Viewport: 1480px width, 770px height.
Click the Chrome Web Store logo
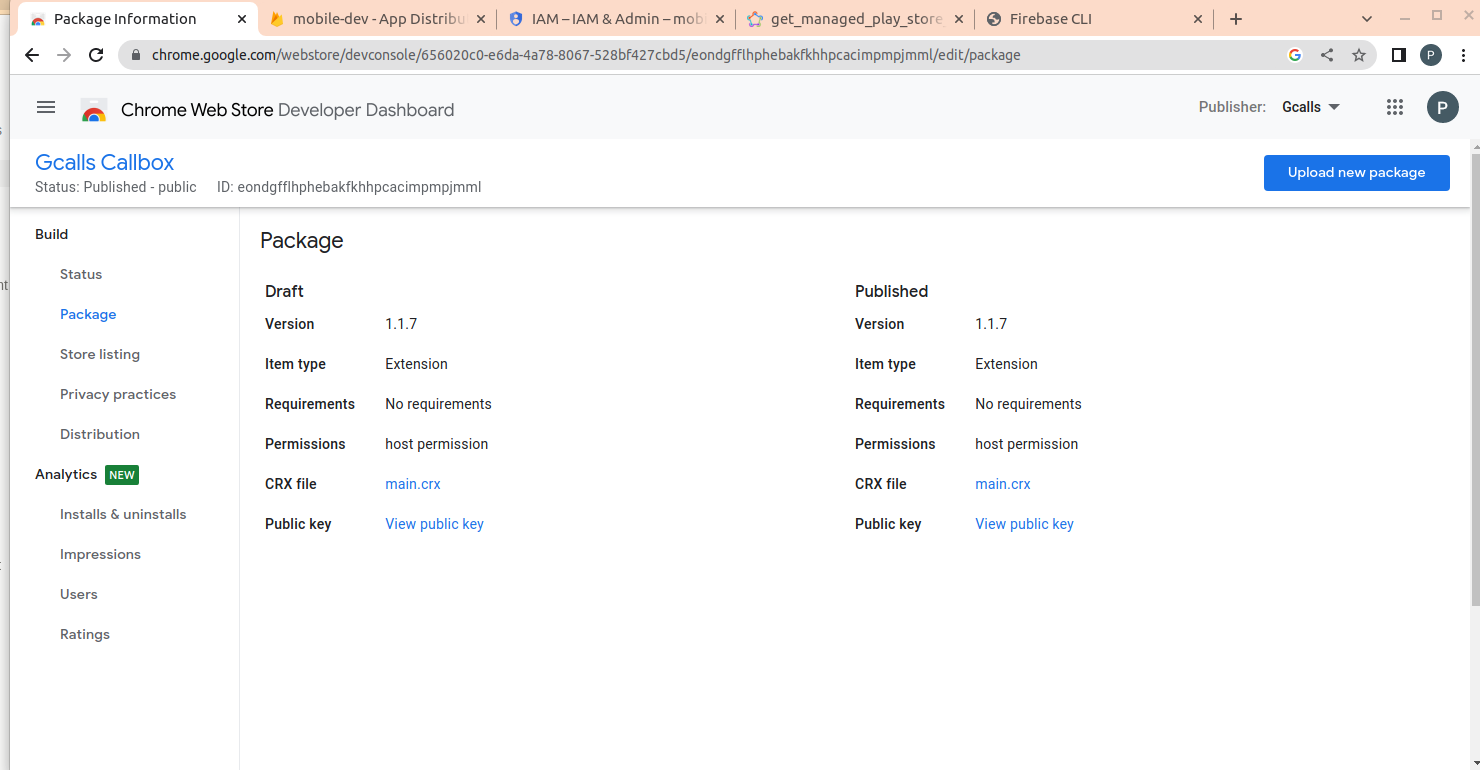point(94,110)
